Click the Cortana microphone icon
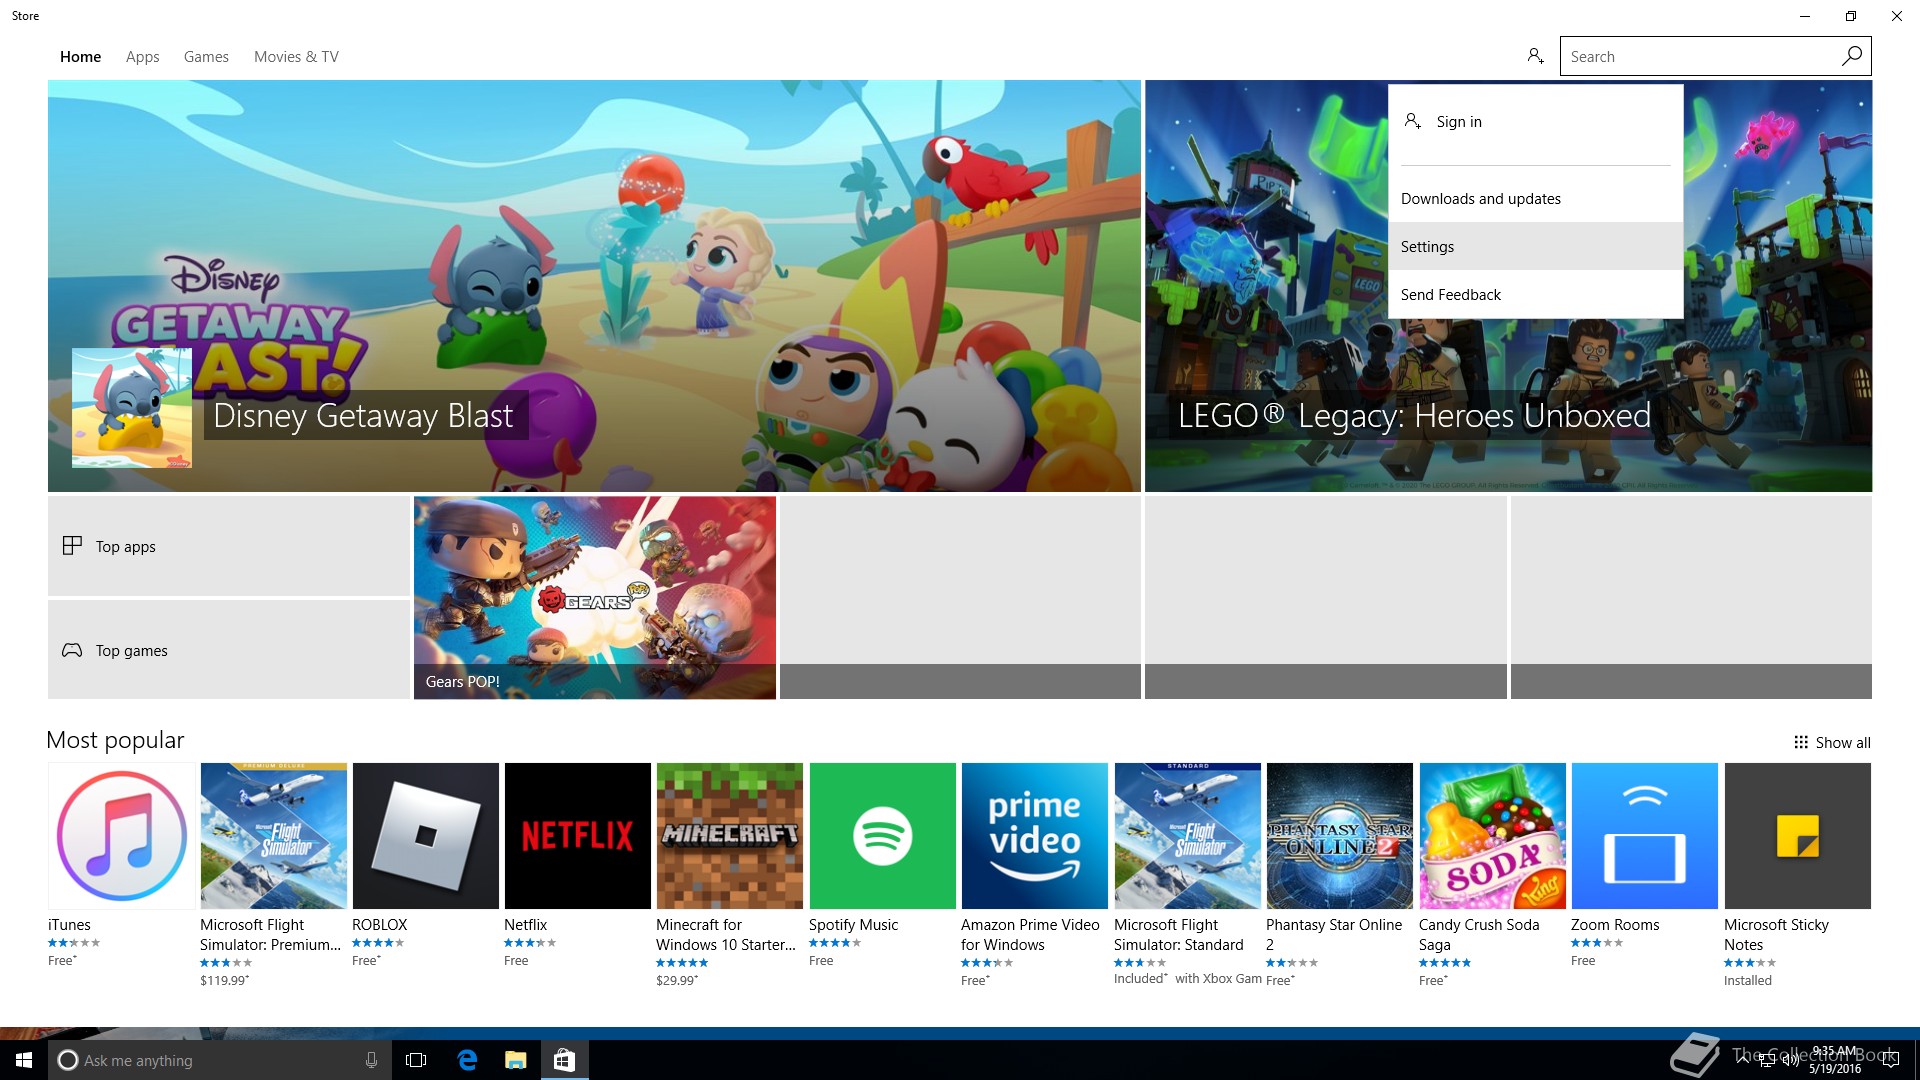 [371, 1060]
